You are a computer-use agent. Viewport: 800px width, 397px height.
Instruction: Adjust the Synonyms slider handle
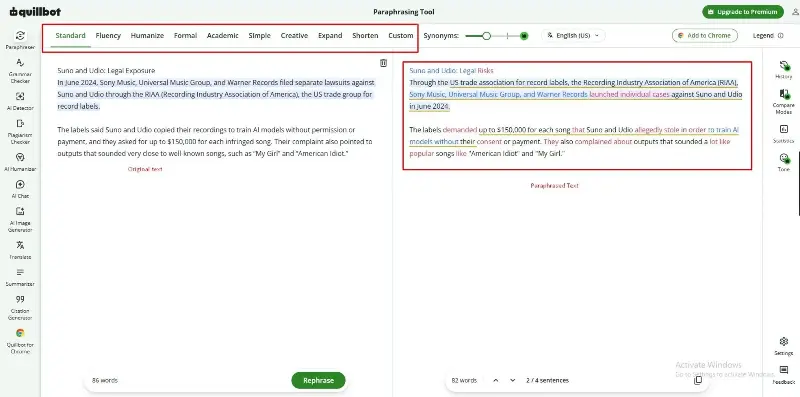point(487,36)
